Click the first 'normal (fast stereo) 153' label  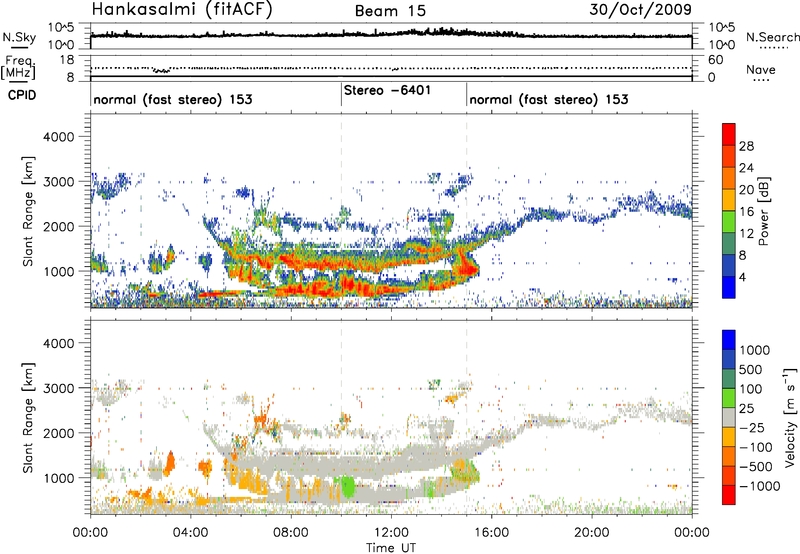(x=173, y=99)
